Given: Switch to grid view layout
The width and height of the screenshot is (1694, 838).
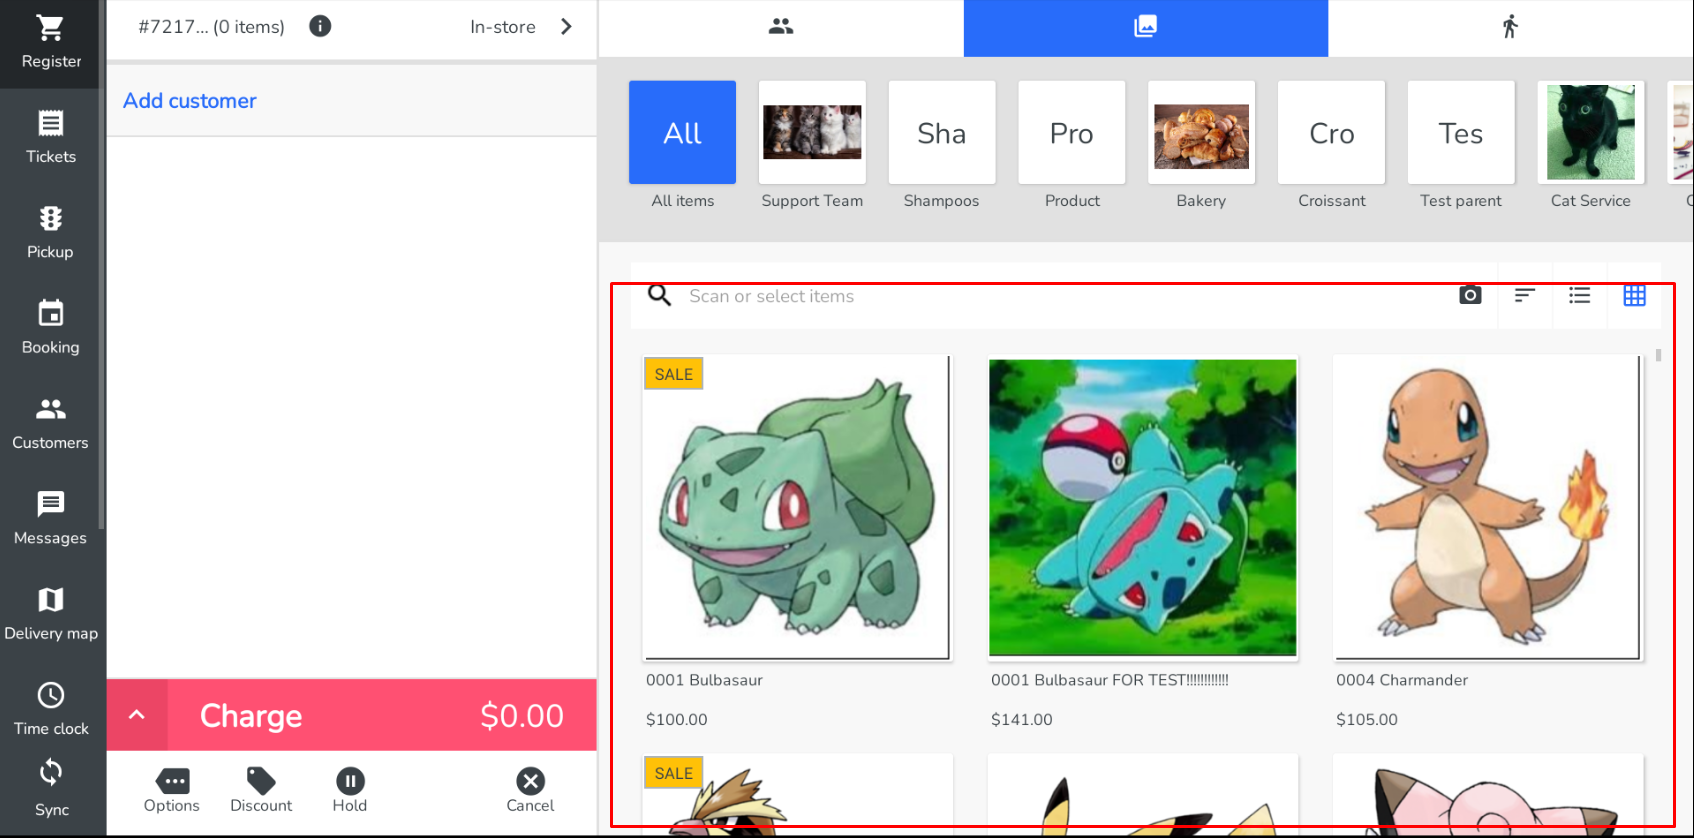Looking at the screenshot, I should tap(1634, 295).
